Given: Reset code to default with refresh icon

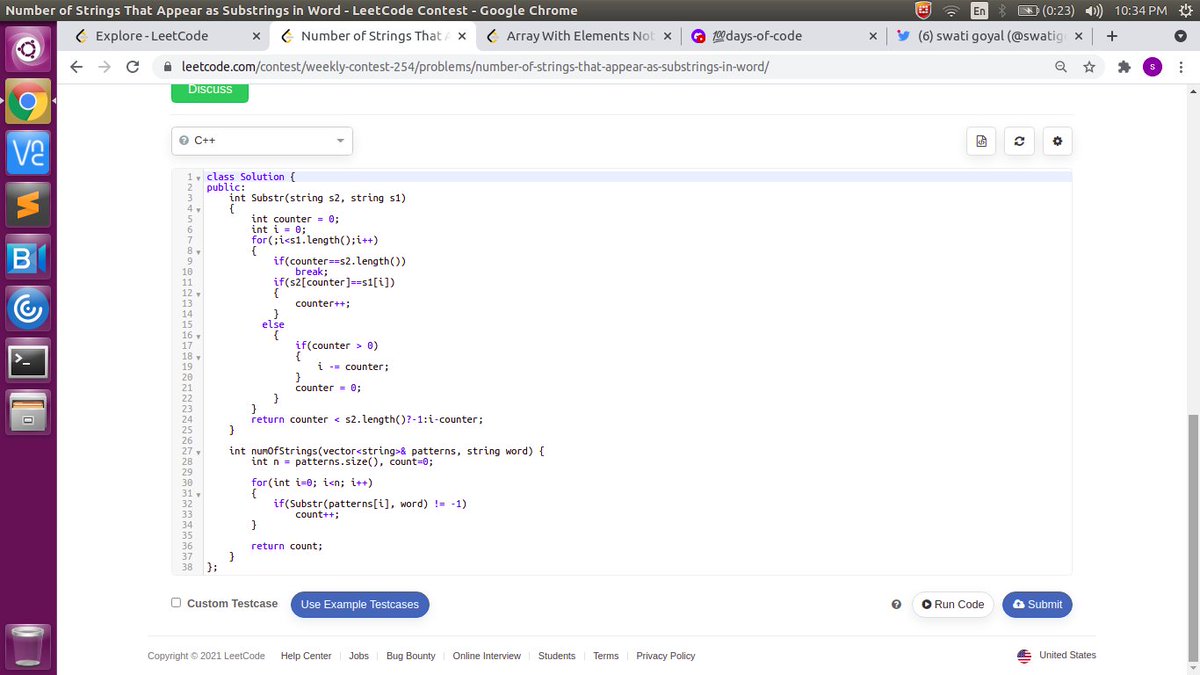Looking at the screenshot, I should [1018, 141].
